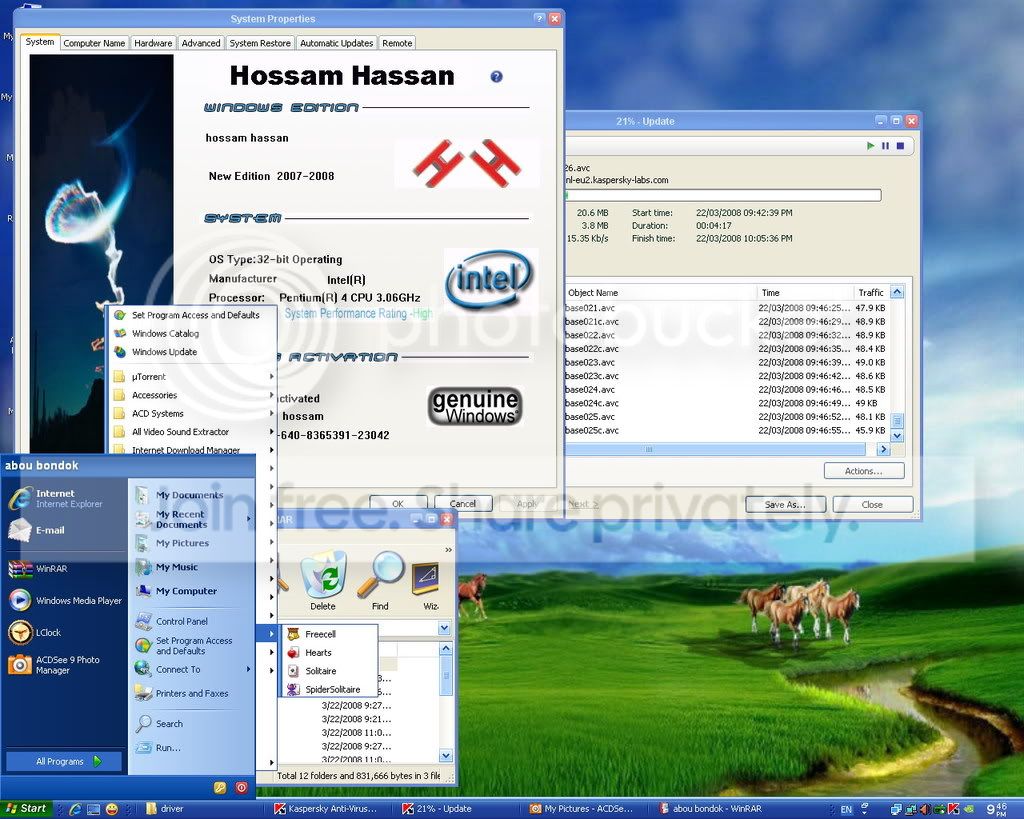The image size is (1024, 819).
Task: Click the Show Desktop quick launch icon
Action: click(x=93, y=809)
